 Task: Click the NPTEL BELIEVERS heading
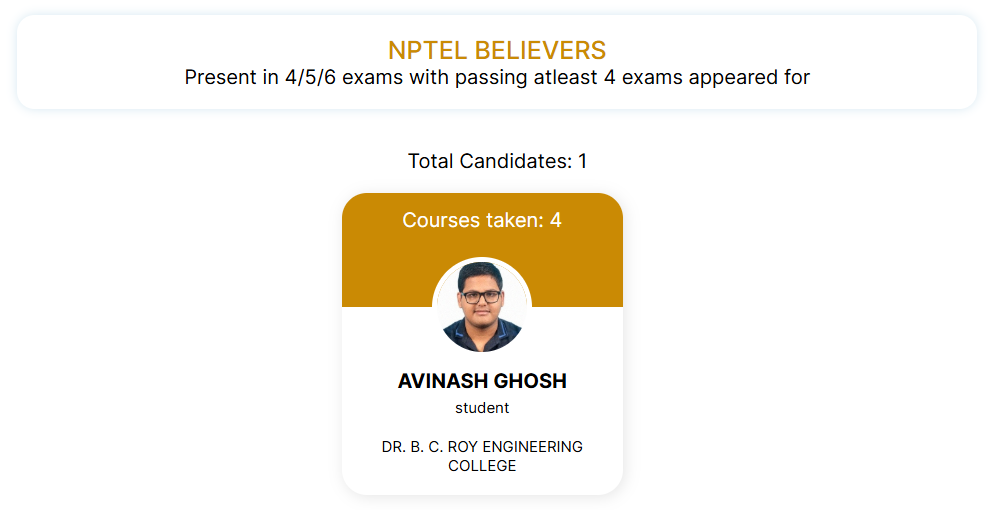(x=496, y=50)
